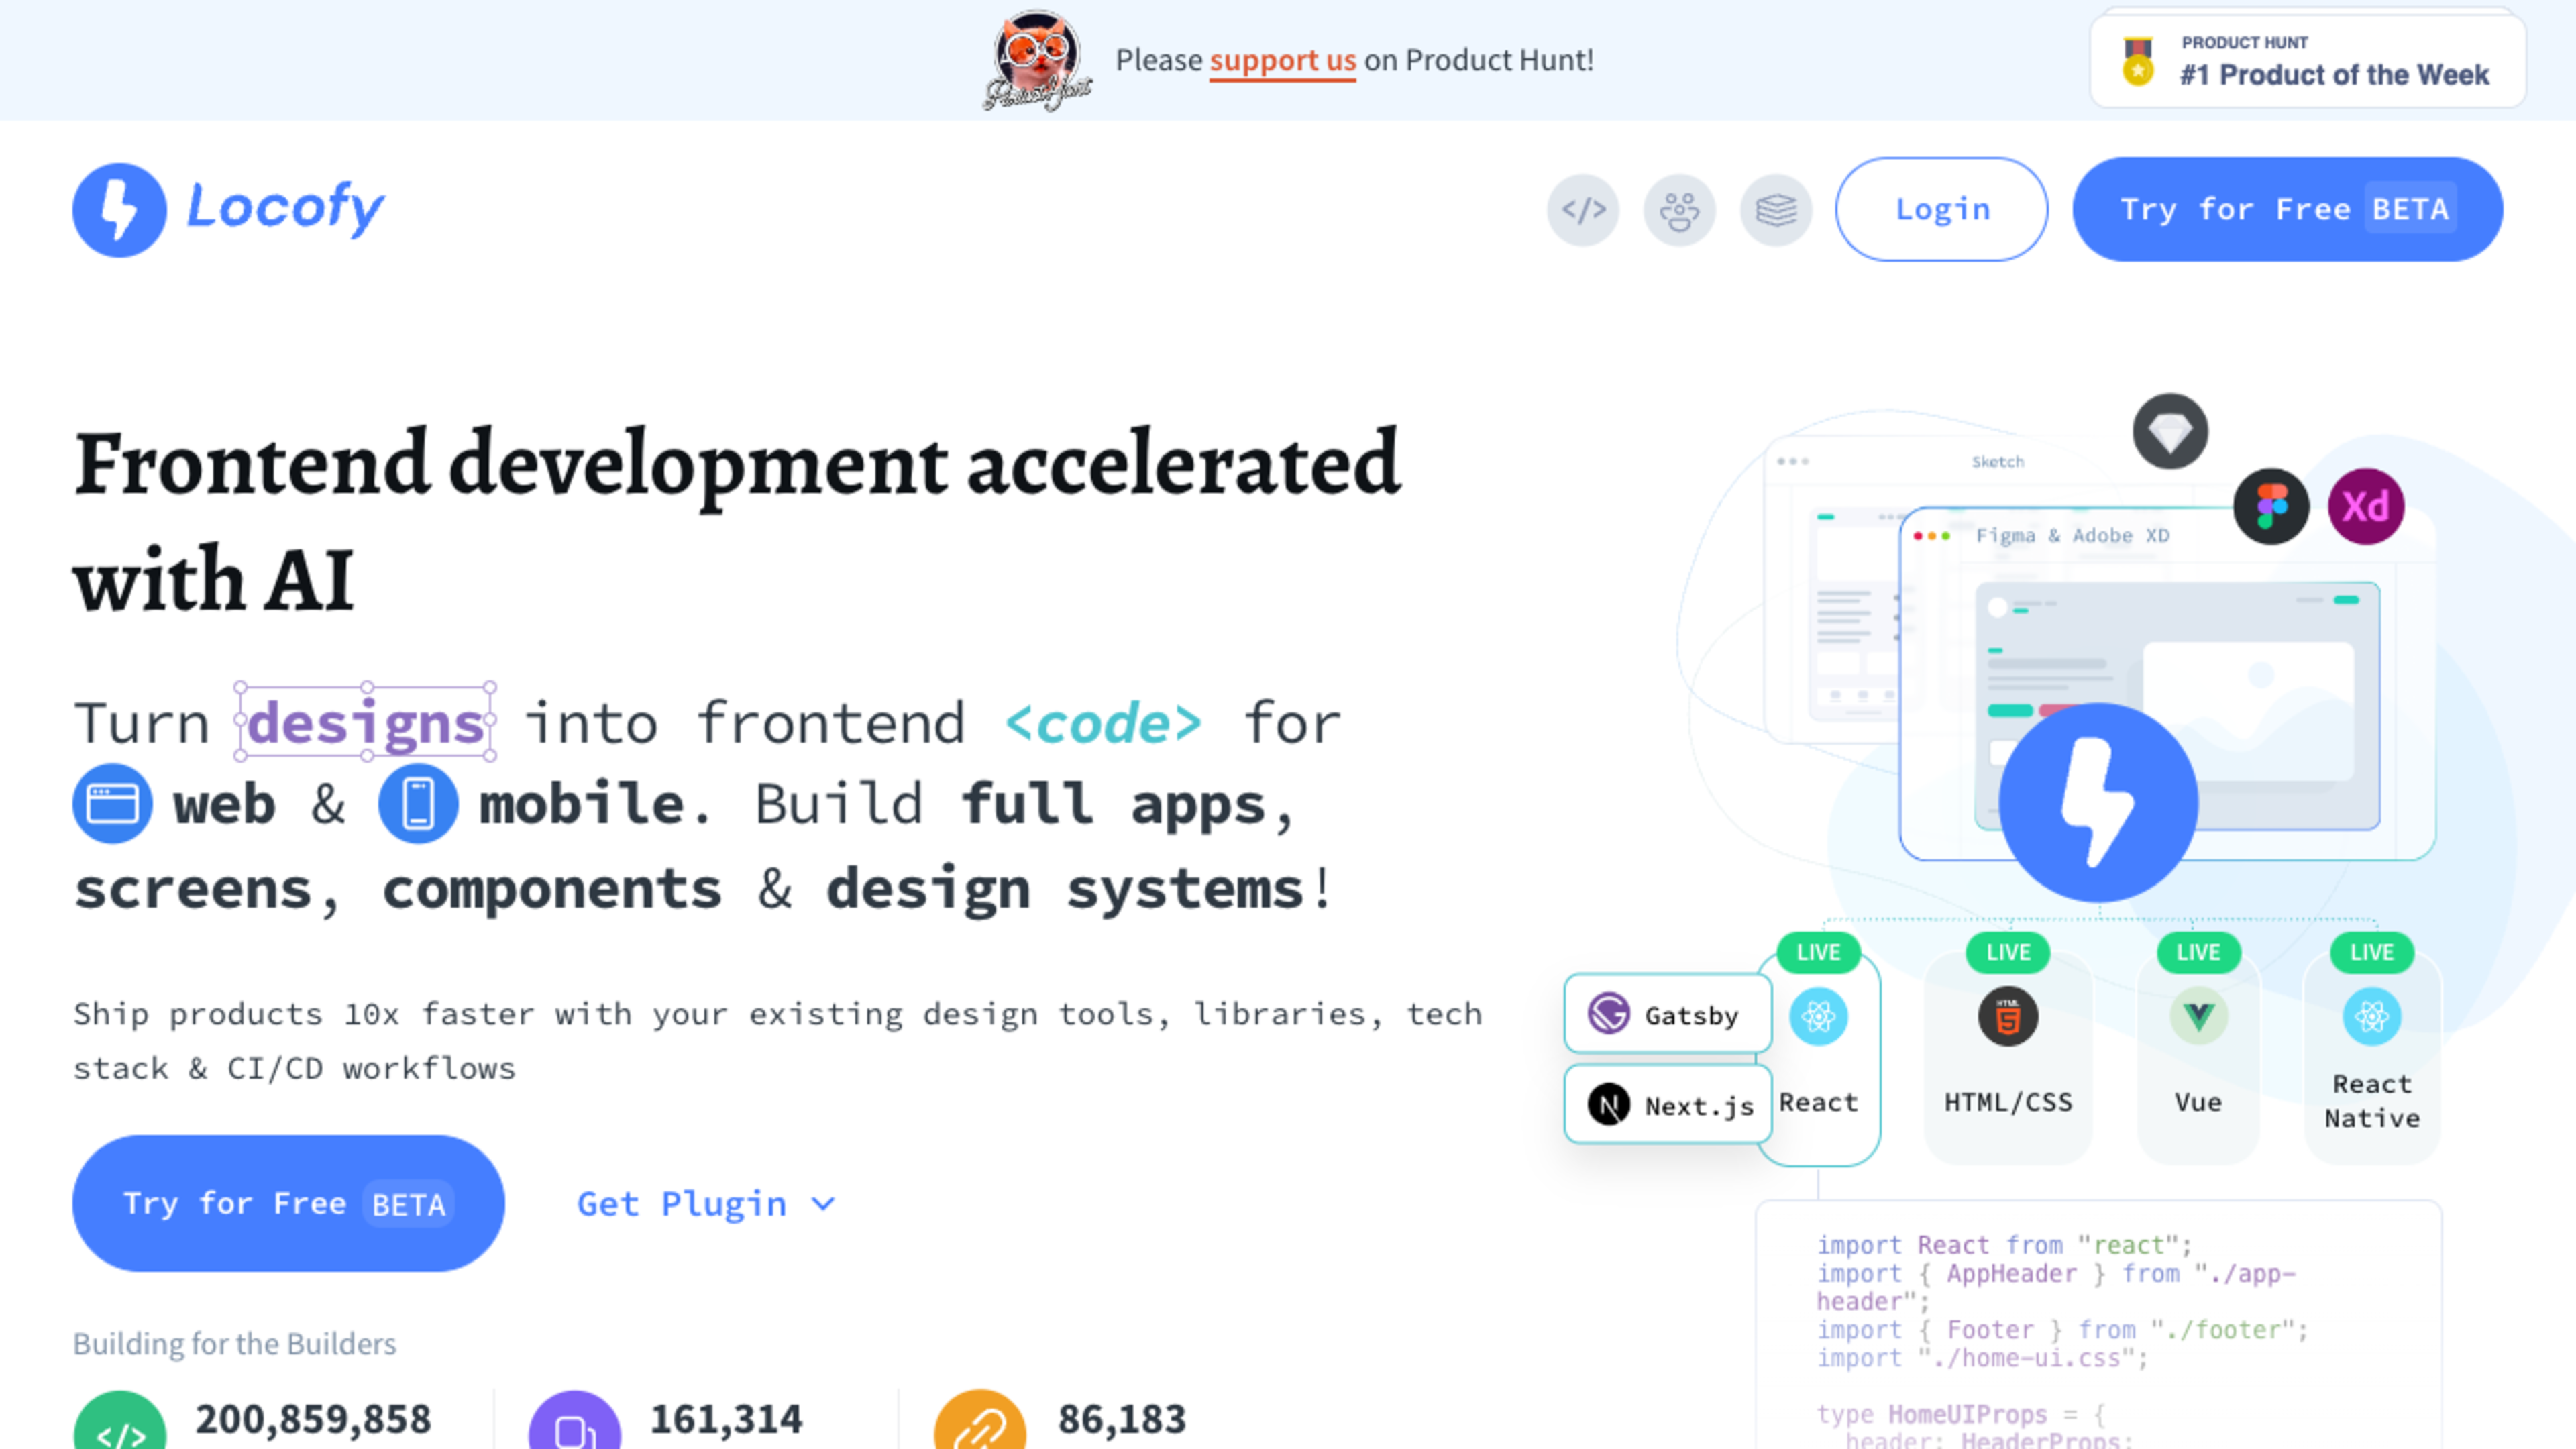The image size is (2576, 1449).
Task: Select the Next.js option
Action: (1667, 1105)
